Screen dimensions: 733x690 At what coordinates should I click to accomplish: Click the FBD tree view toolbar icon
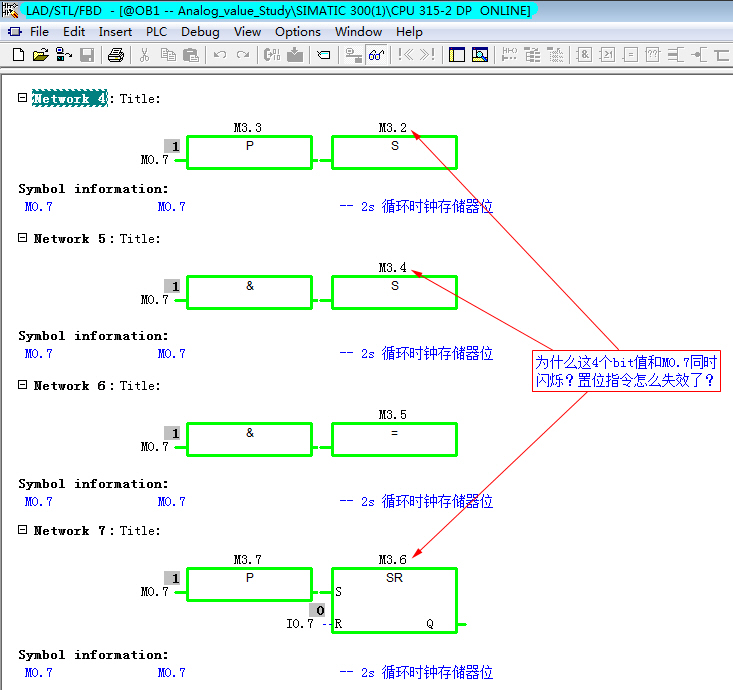click(532, 55)
